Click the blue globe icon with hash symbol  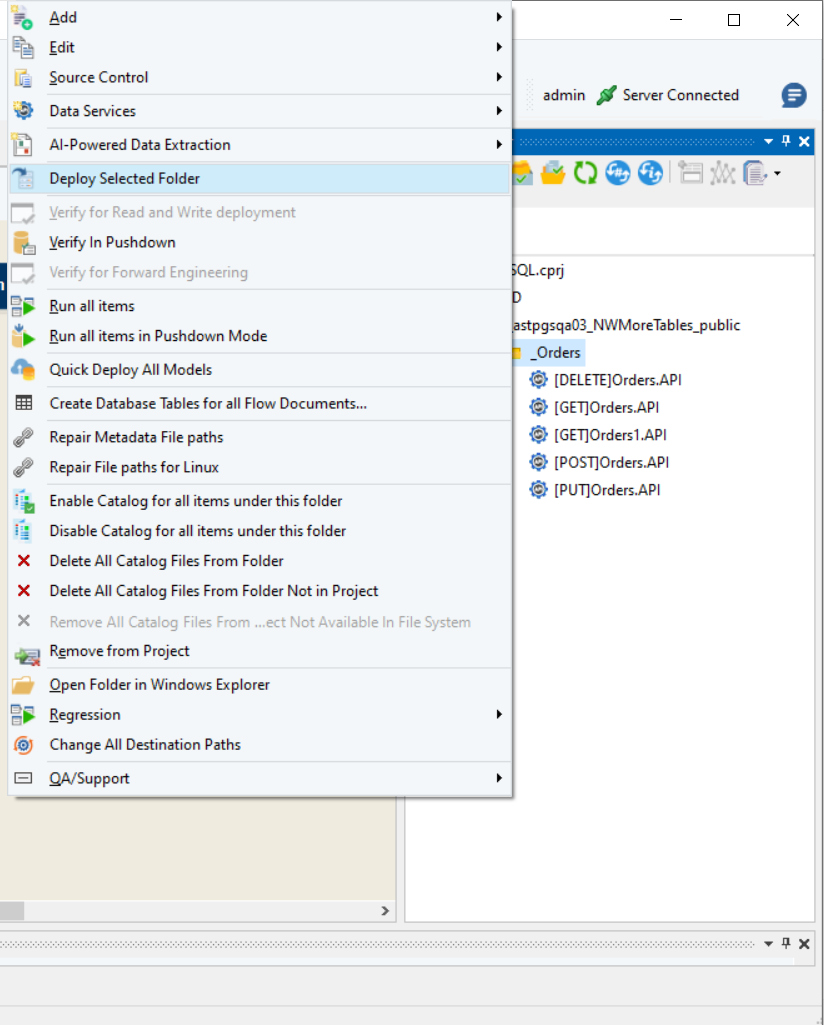coord(618,173)
